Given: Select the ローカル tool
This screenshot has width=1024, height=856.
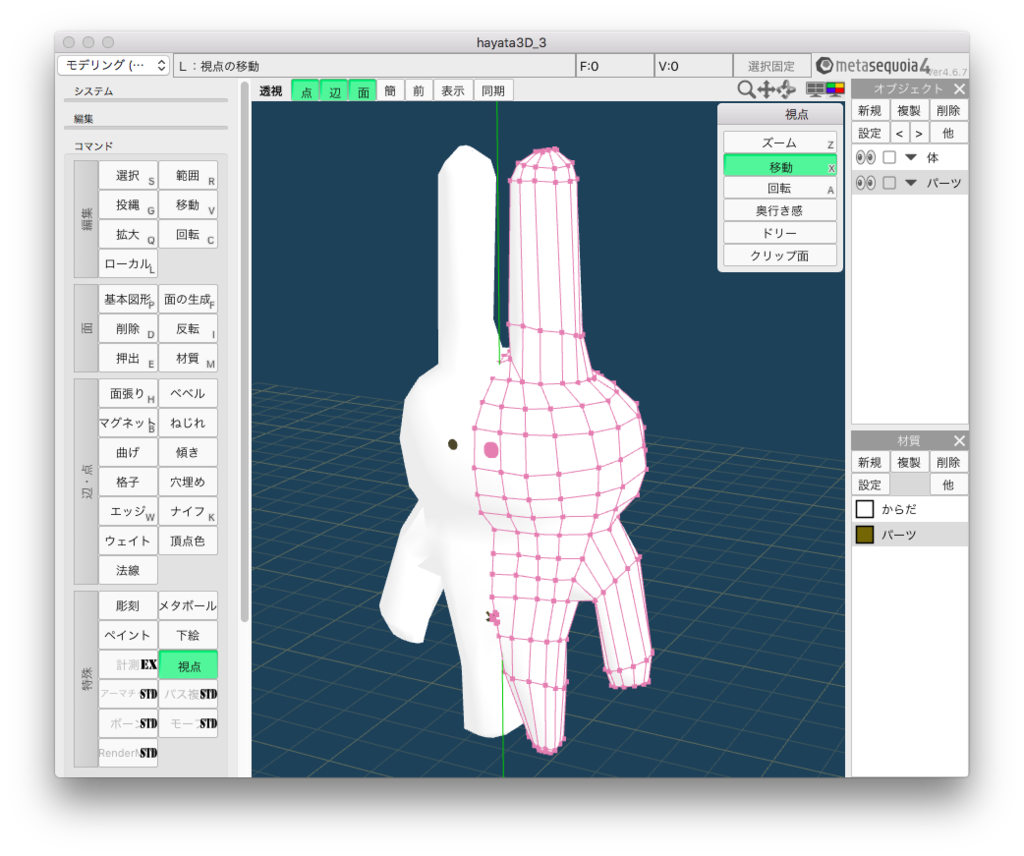Looking at the screenshot, I should point(128,264).
